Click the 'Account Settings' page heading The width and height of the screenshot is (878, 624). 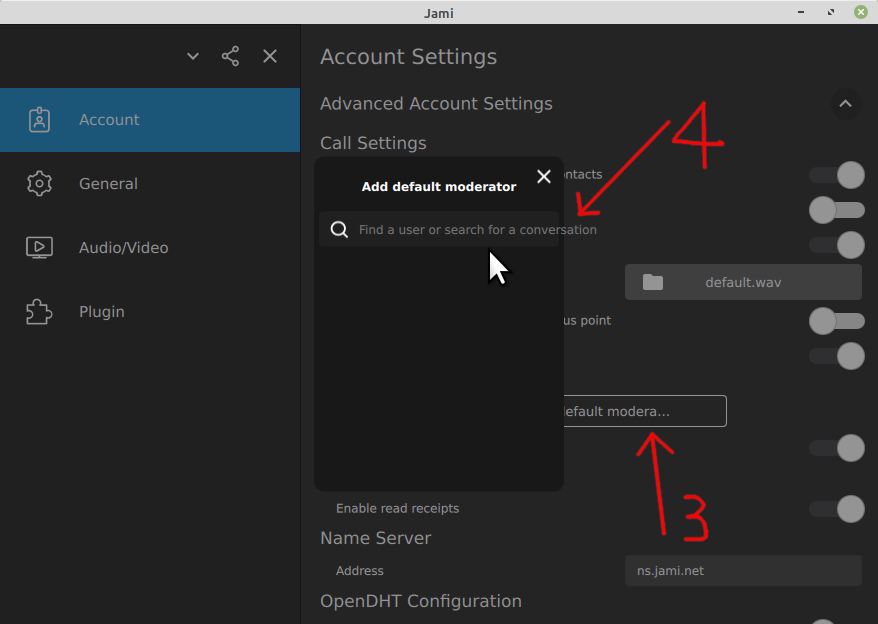point(408,57)
